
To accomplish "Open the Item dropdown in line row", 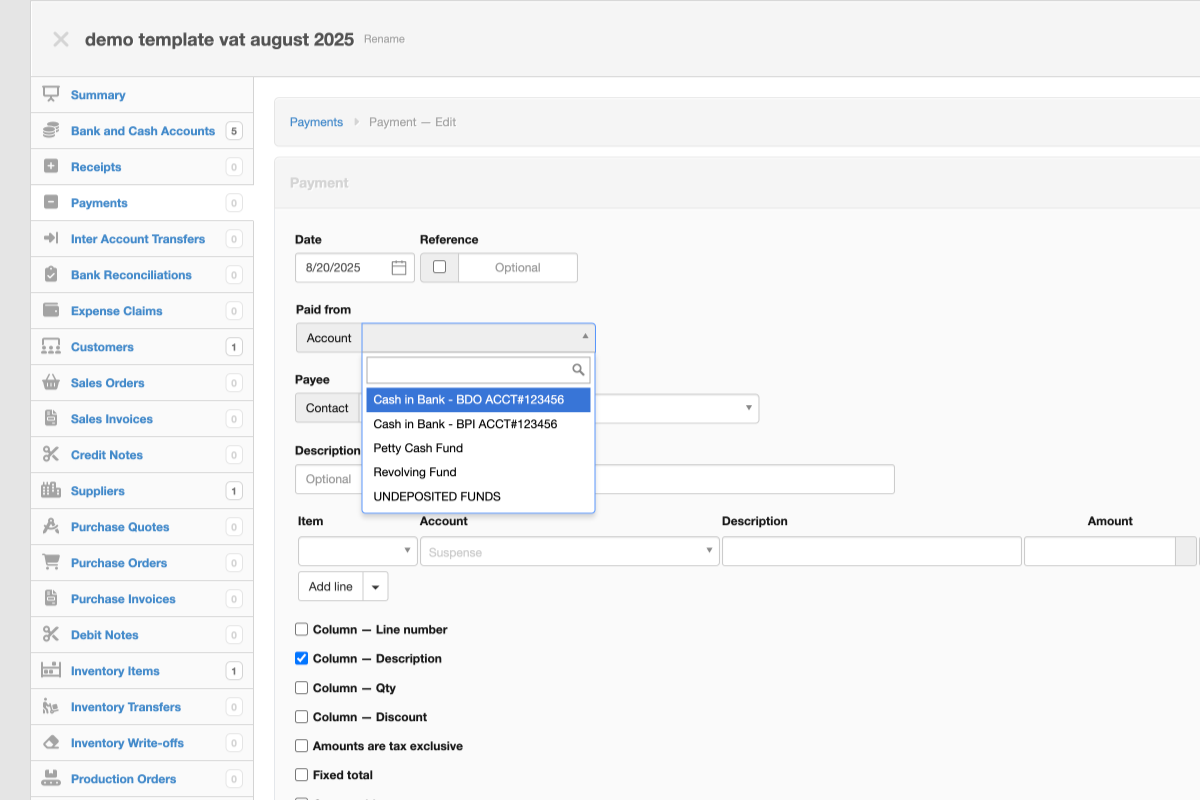I will (358, 552).
